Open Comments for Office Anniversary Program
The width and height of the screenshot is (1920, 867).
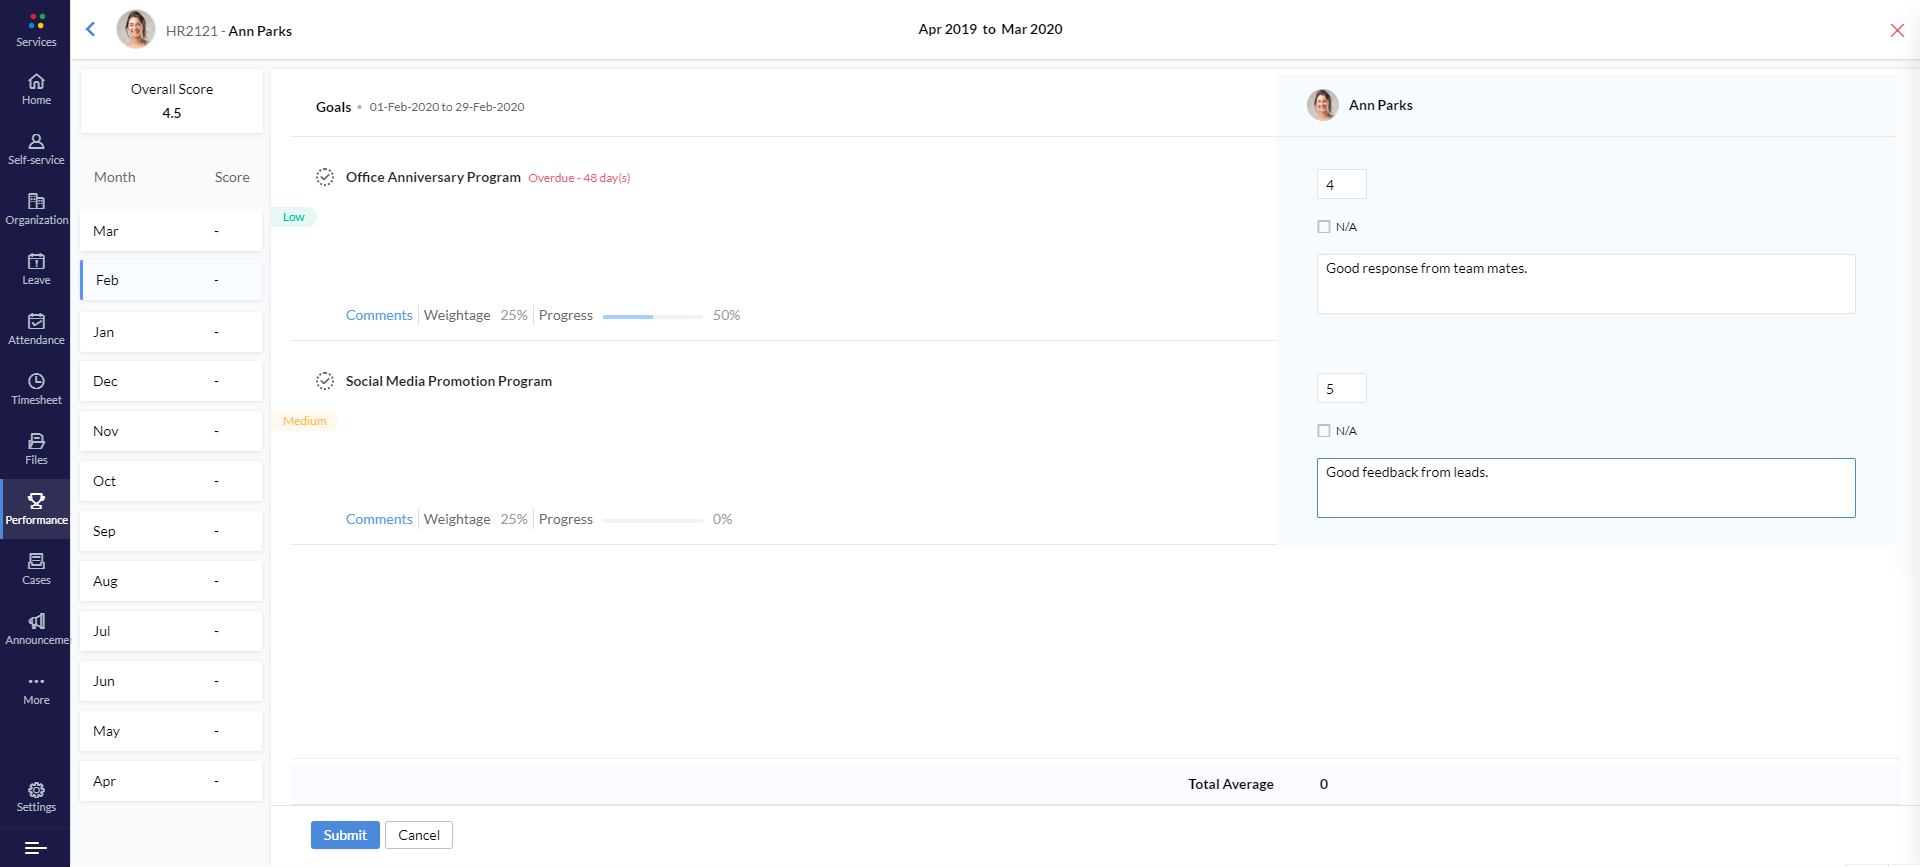(379, 315)
